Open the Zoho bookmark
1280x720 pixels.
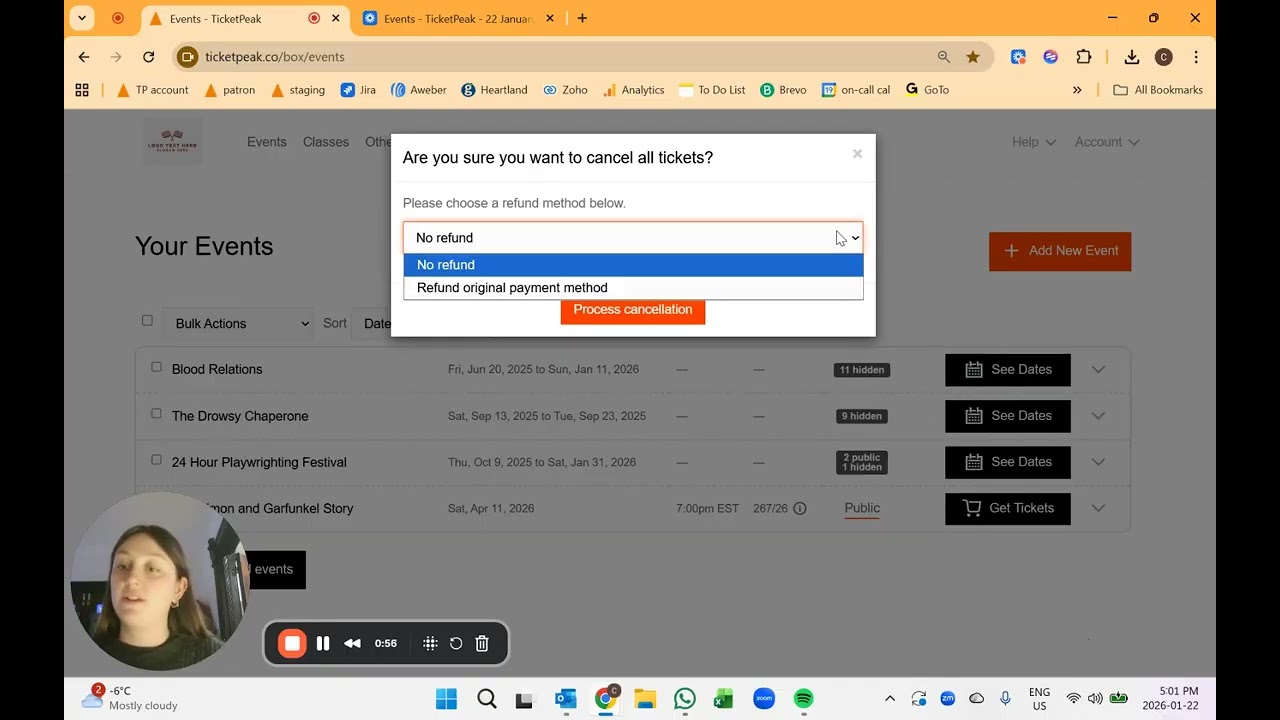pos(565,90)
